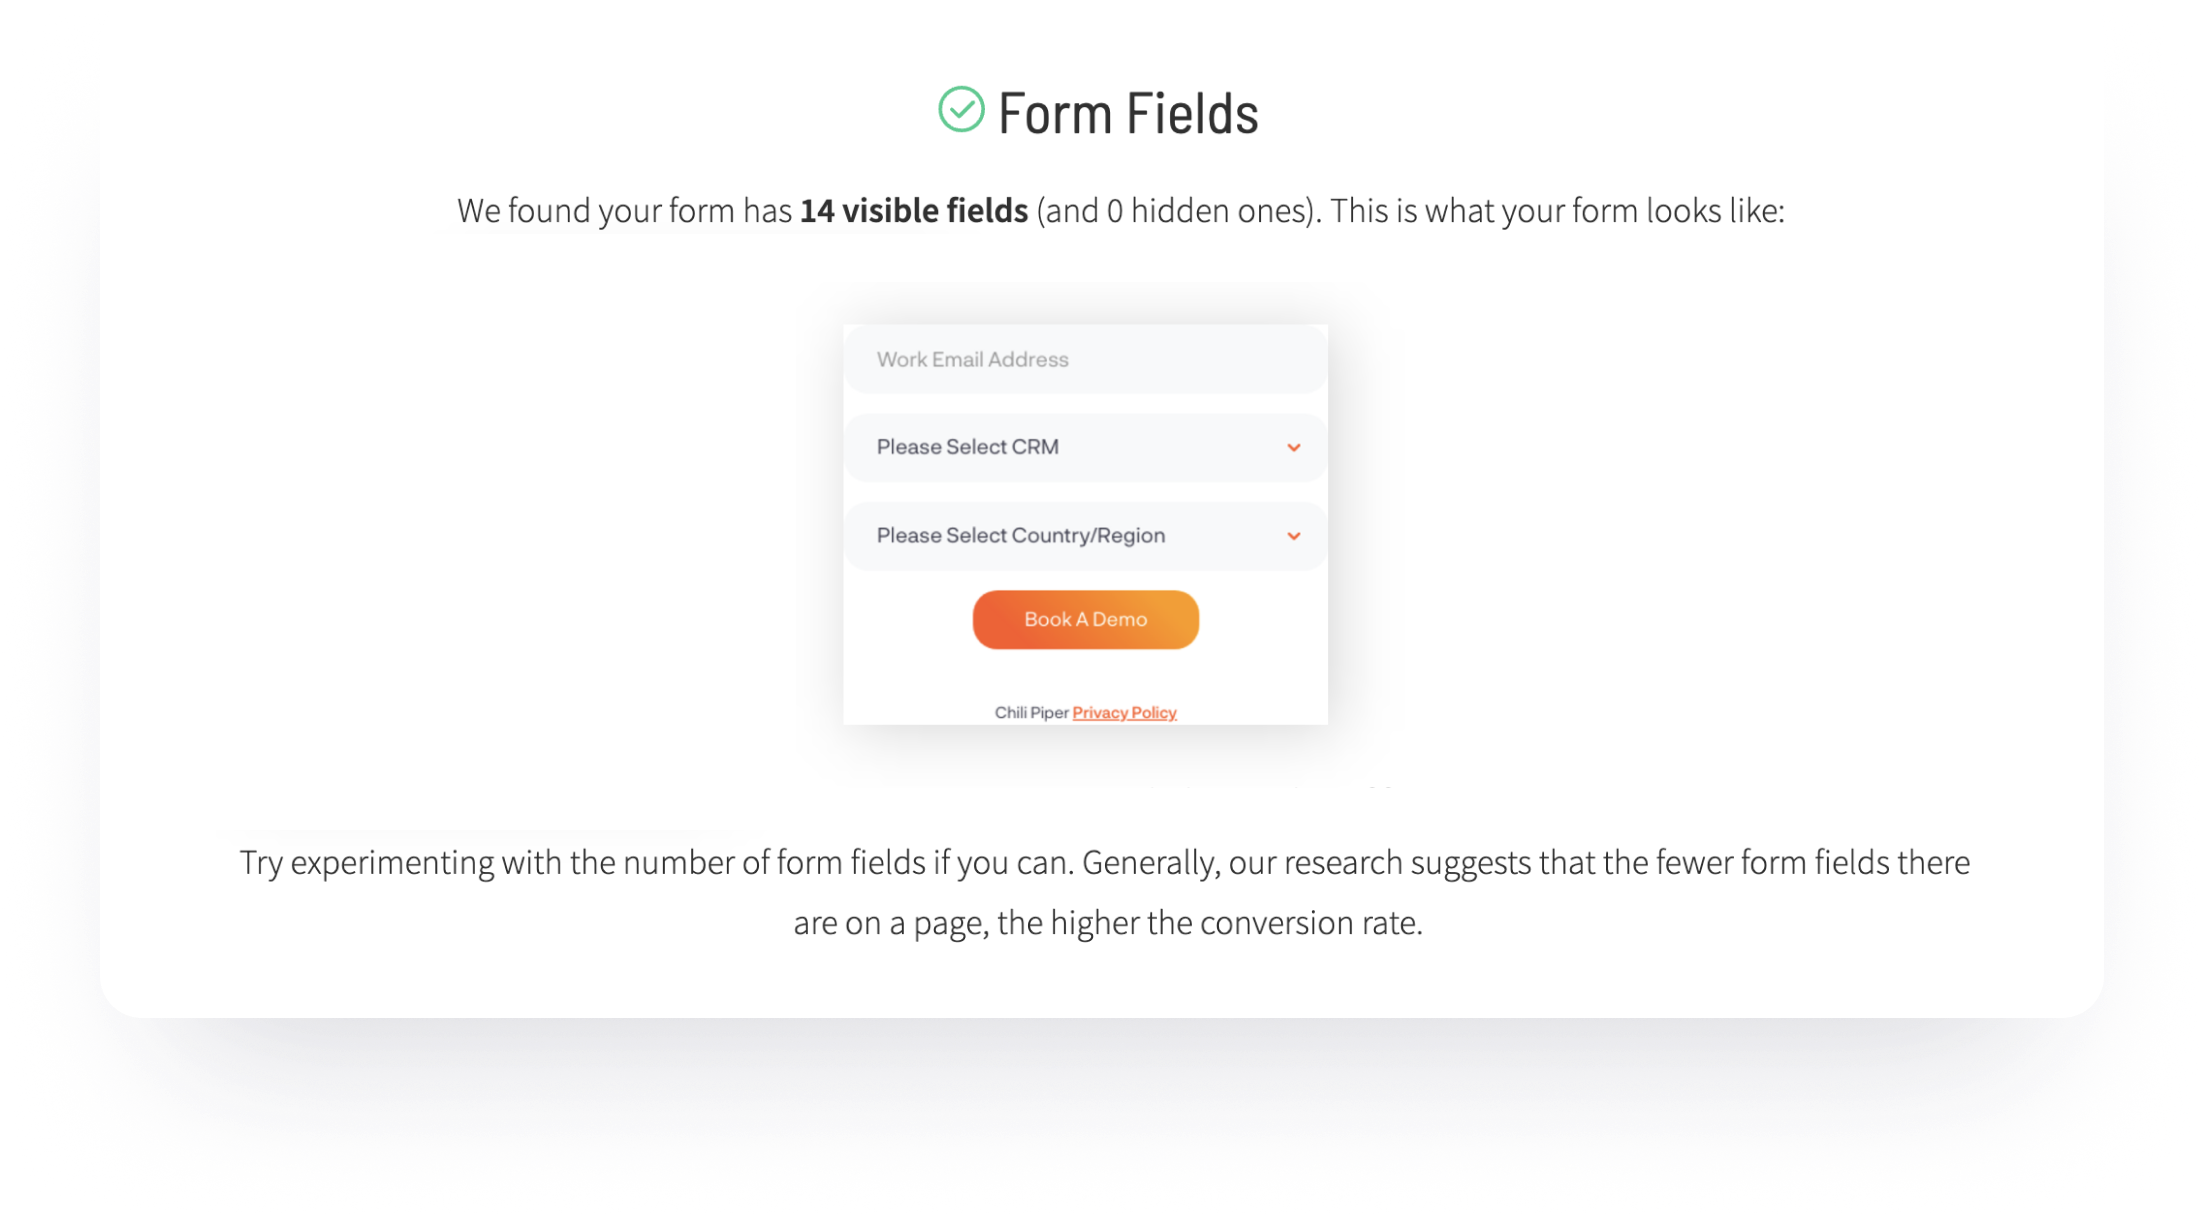Click the bold 14 visible fields text
Image resolution: width=2204 pixels, height=1218 pixels.
(x=913, y=210)
